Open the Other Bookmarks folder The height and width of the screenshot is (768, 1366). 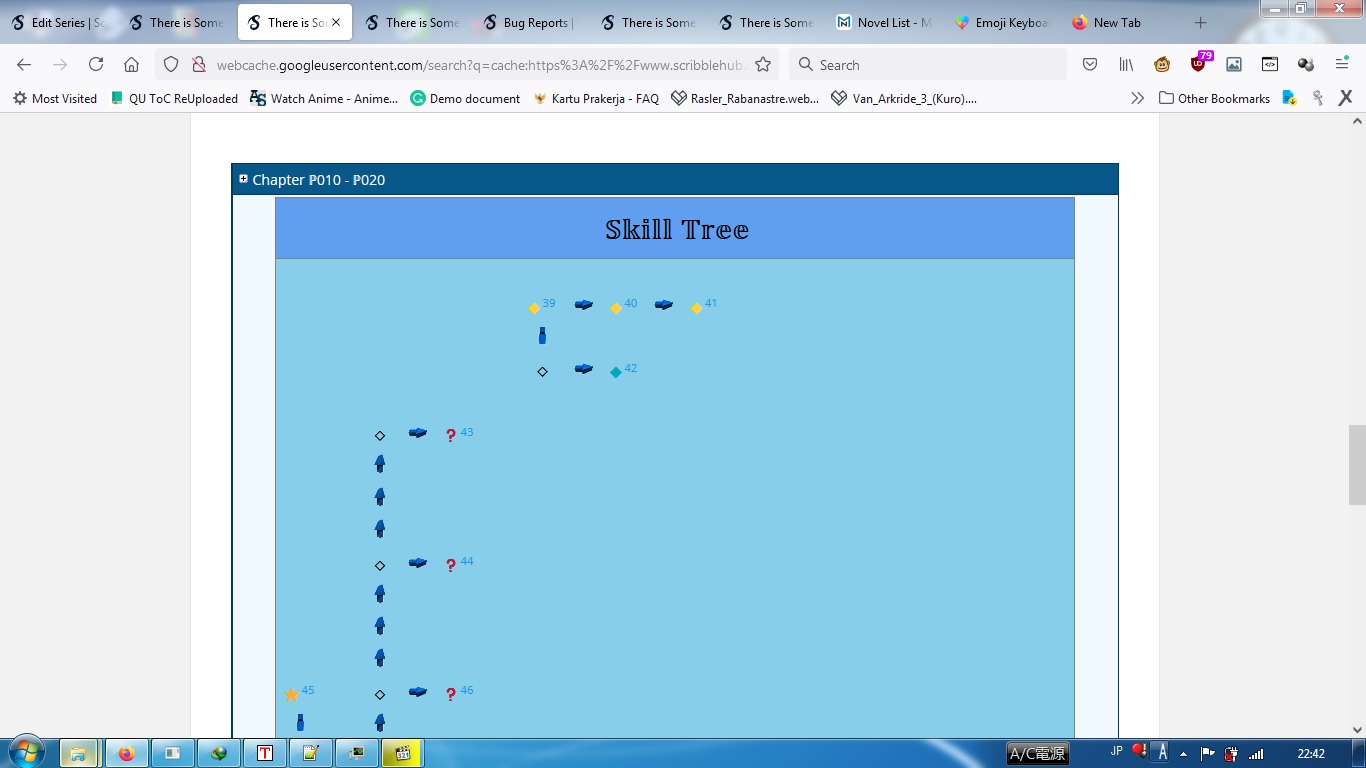pos(1214,98)
